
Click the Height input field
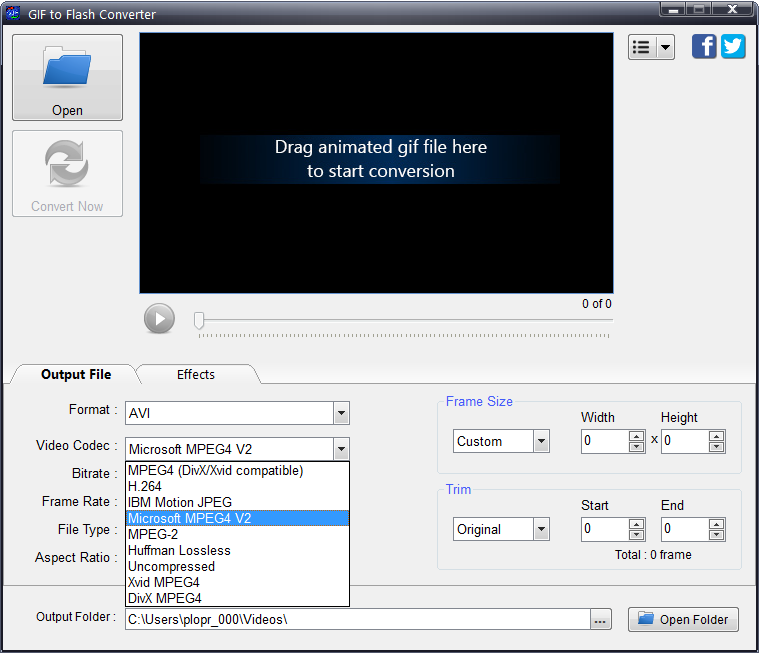(x=685, y=441)
